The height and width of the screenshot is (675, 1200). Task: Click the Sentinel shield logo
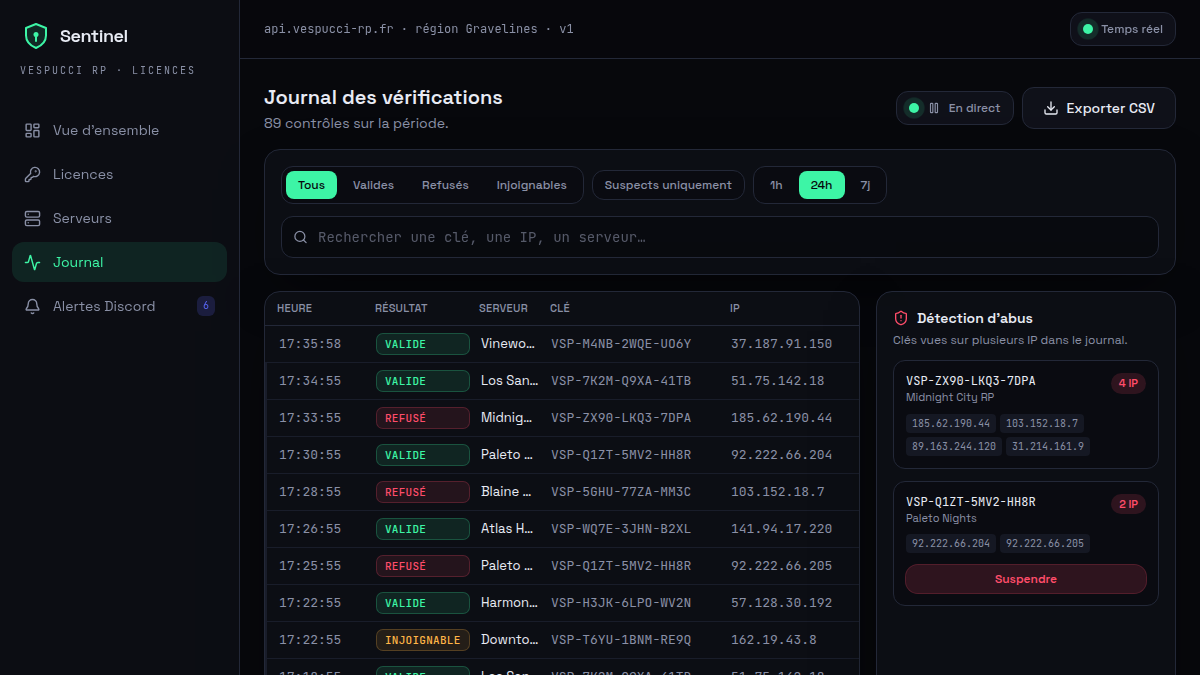point(36,36)
